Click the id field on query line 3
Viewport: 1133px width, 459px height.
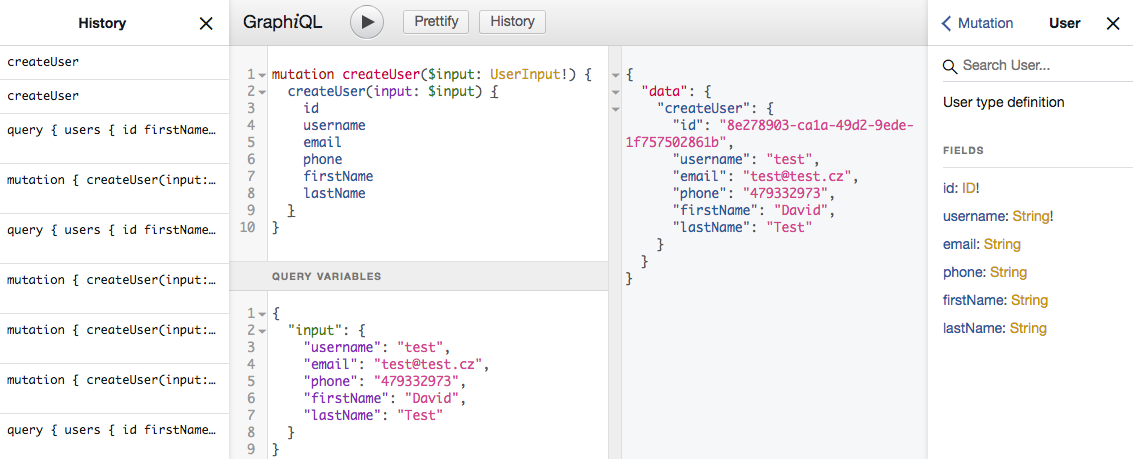[311, 108]
